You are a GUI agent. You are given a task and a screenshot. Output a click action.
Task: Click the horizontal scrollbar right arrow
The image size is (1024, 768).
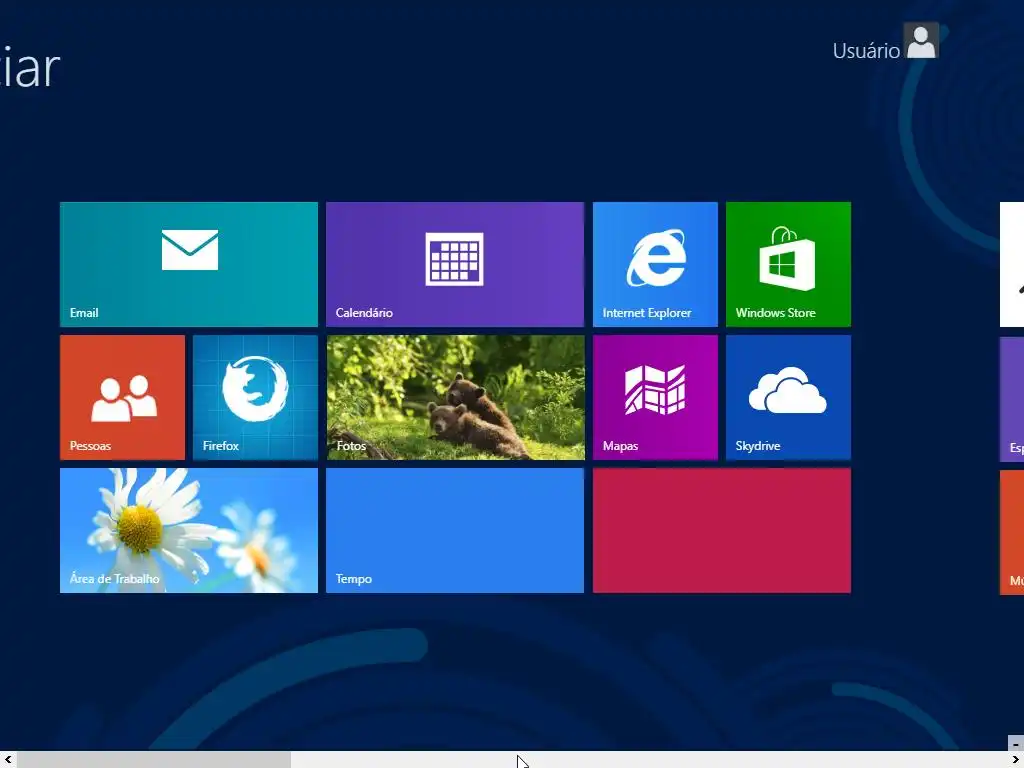pyautogui.click(x=1016, y=760)
